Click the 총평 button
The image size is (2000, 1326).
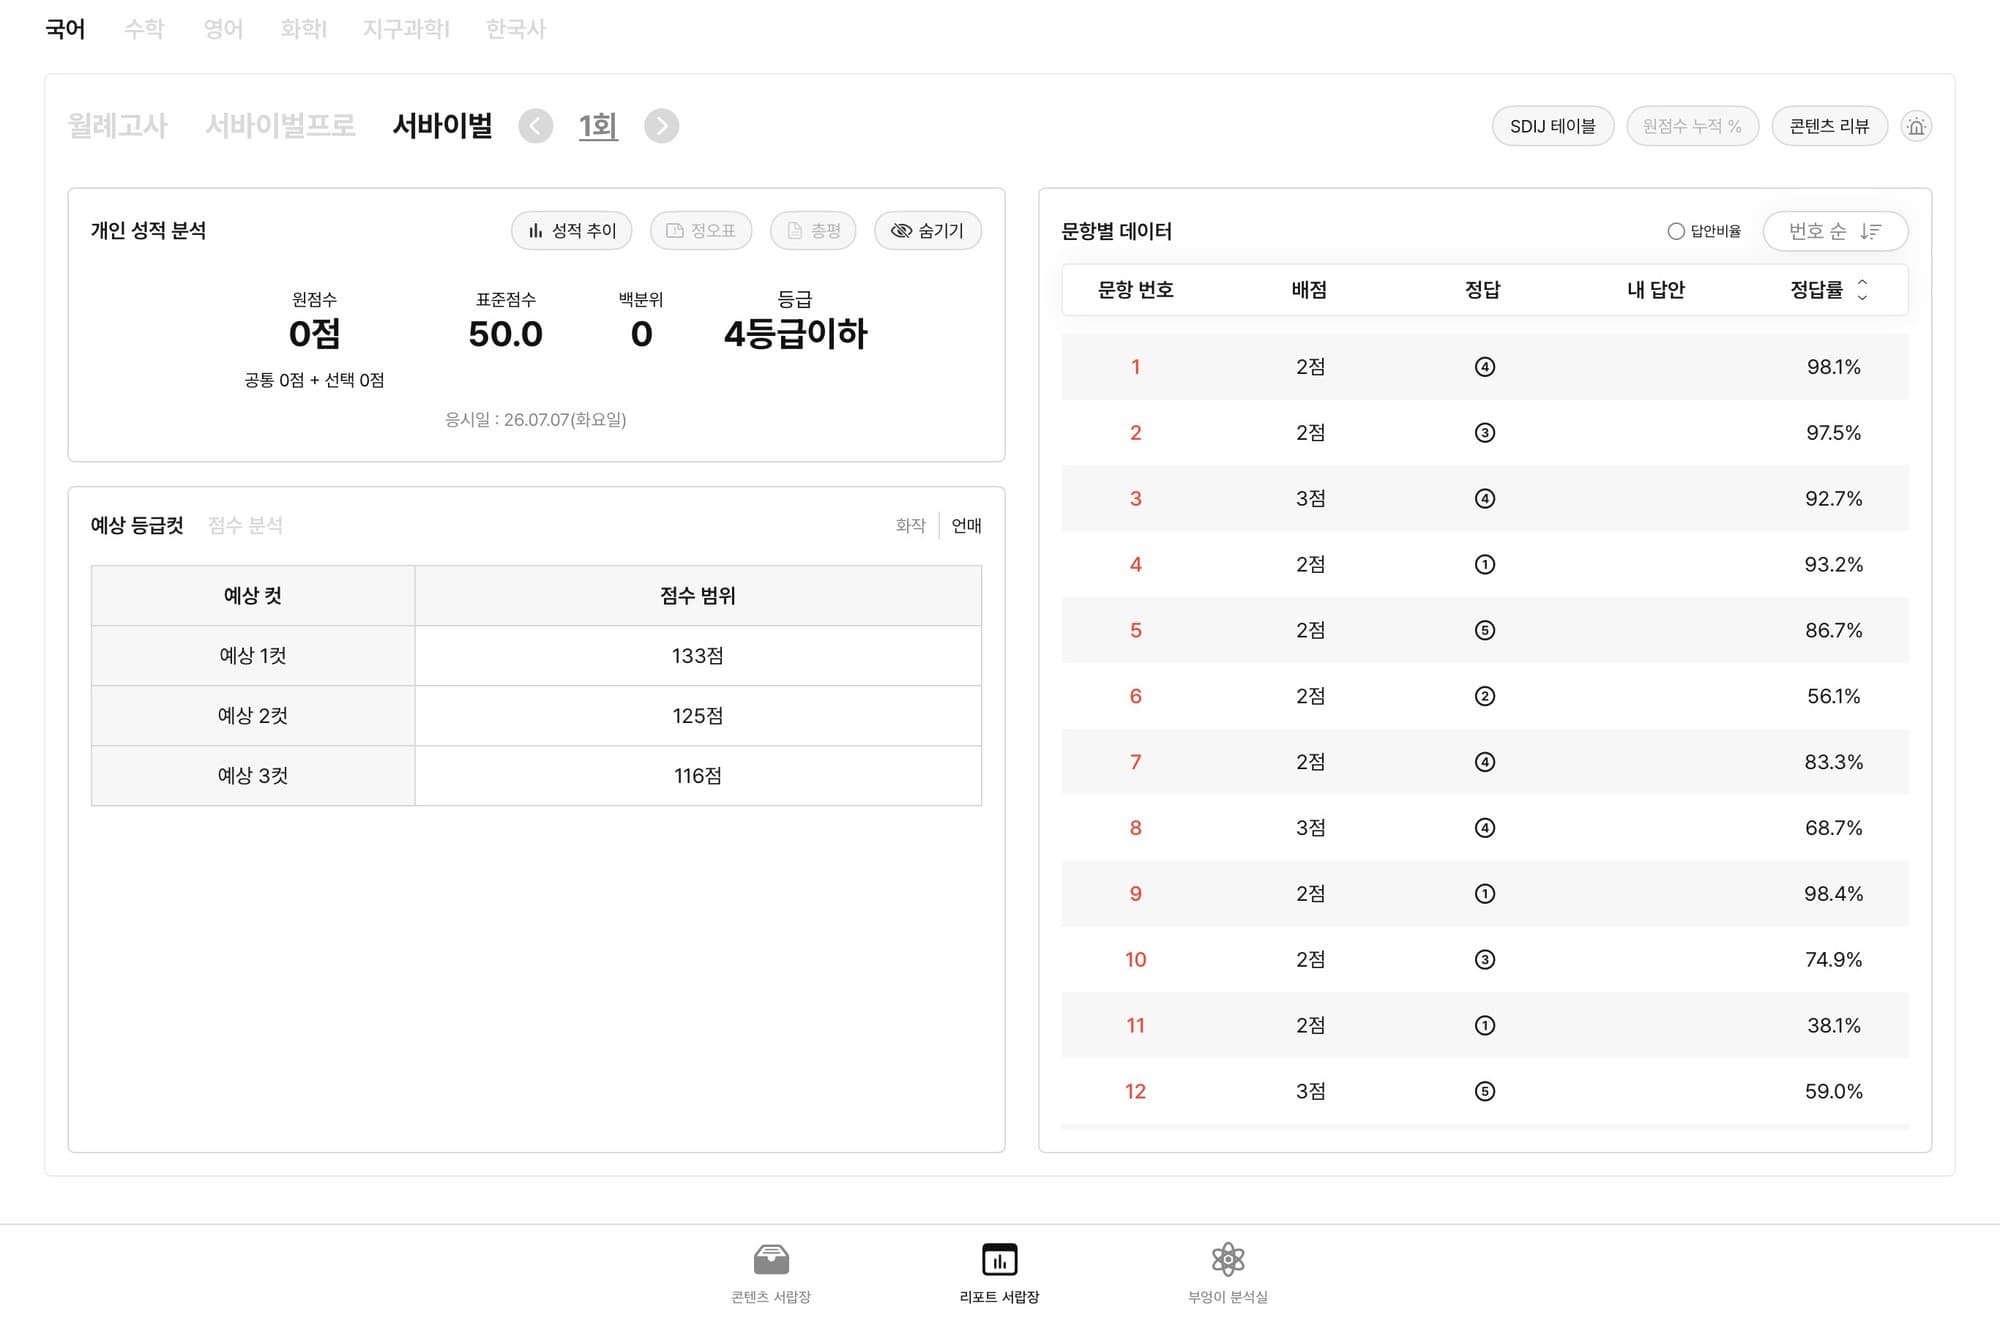(813, 231)
